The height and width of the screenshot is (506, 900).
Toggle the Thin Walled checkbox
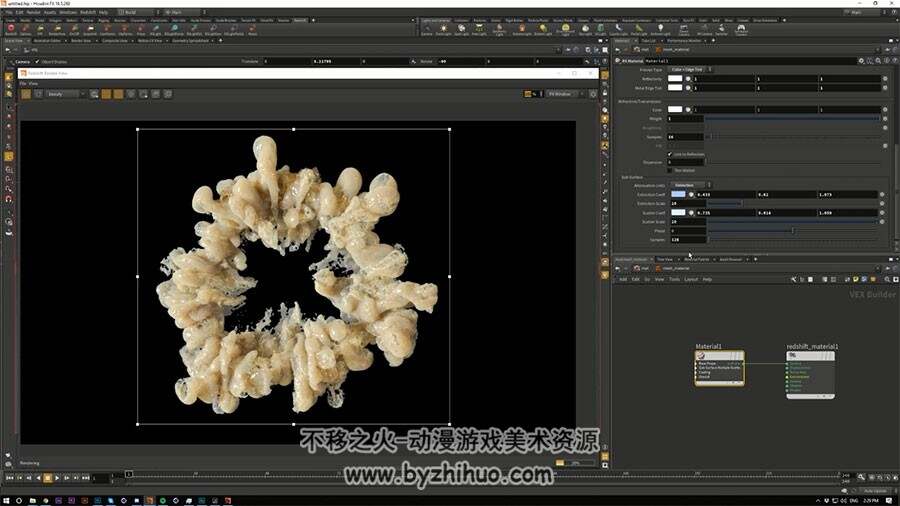coord(670,170)
